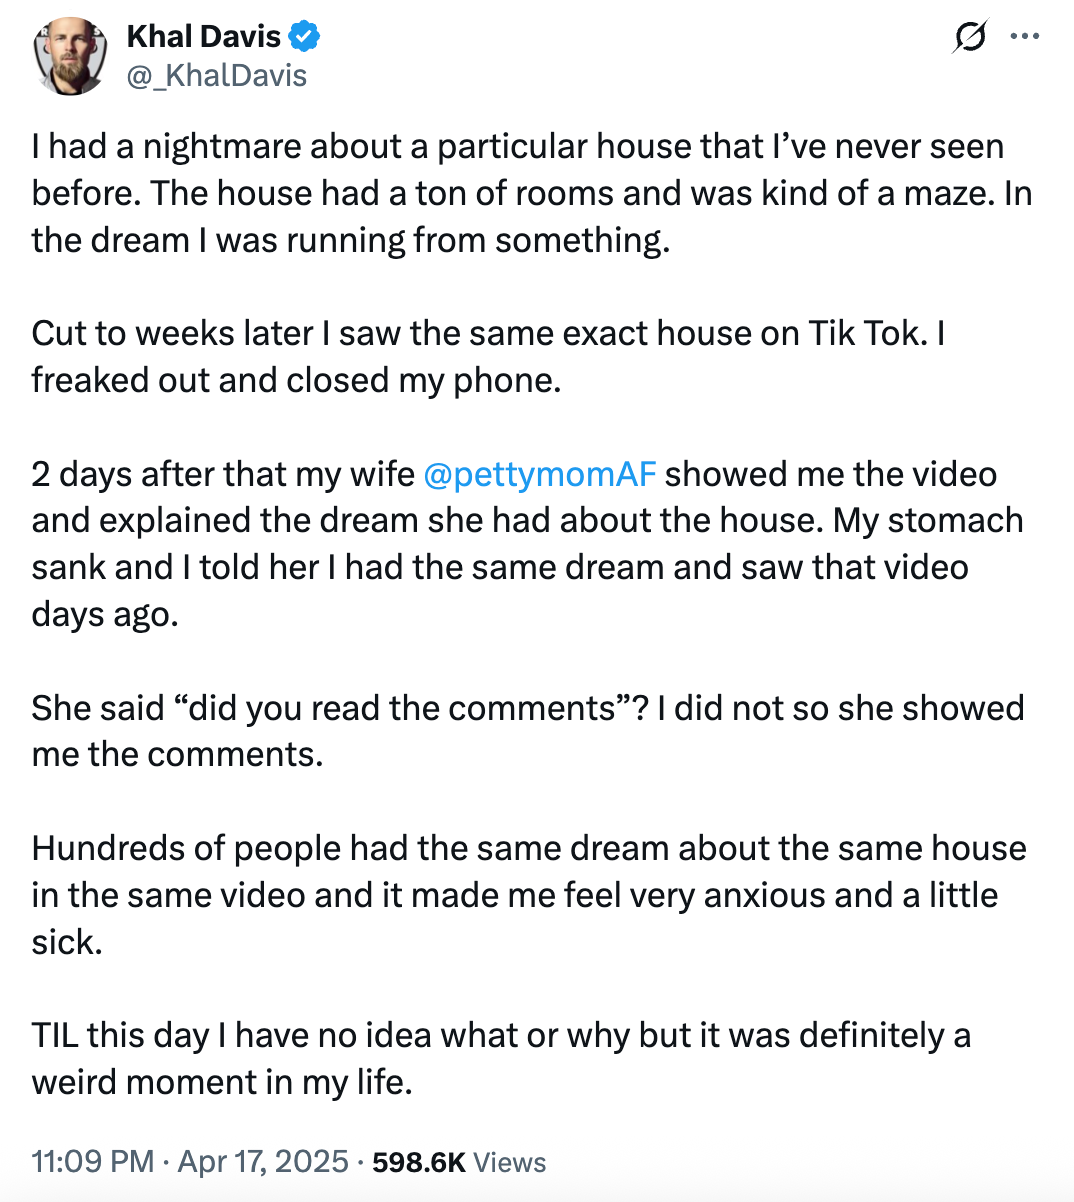Click the nightmare opening paragraph
1074x1202 pixels.
(x=500, y=192)
